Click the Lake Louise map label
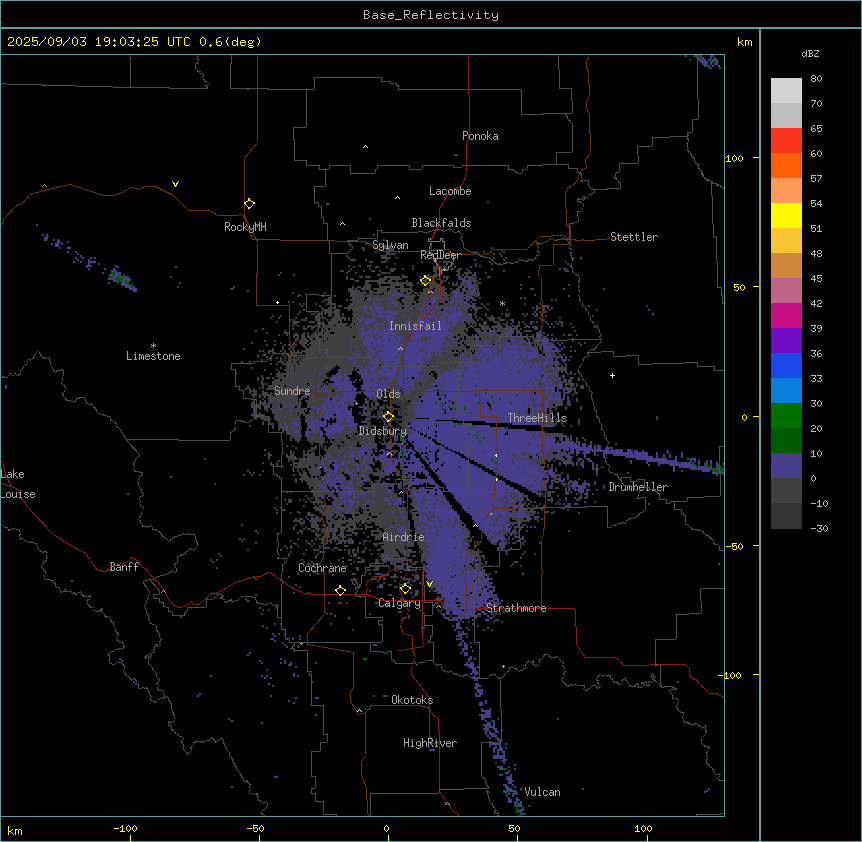862x842 pixels. [18, 484]
